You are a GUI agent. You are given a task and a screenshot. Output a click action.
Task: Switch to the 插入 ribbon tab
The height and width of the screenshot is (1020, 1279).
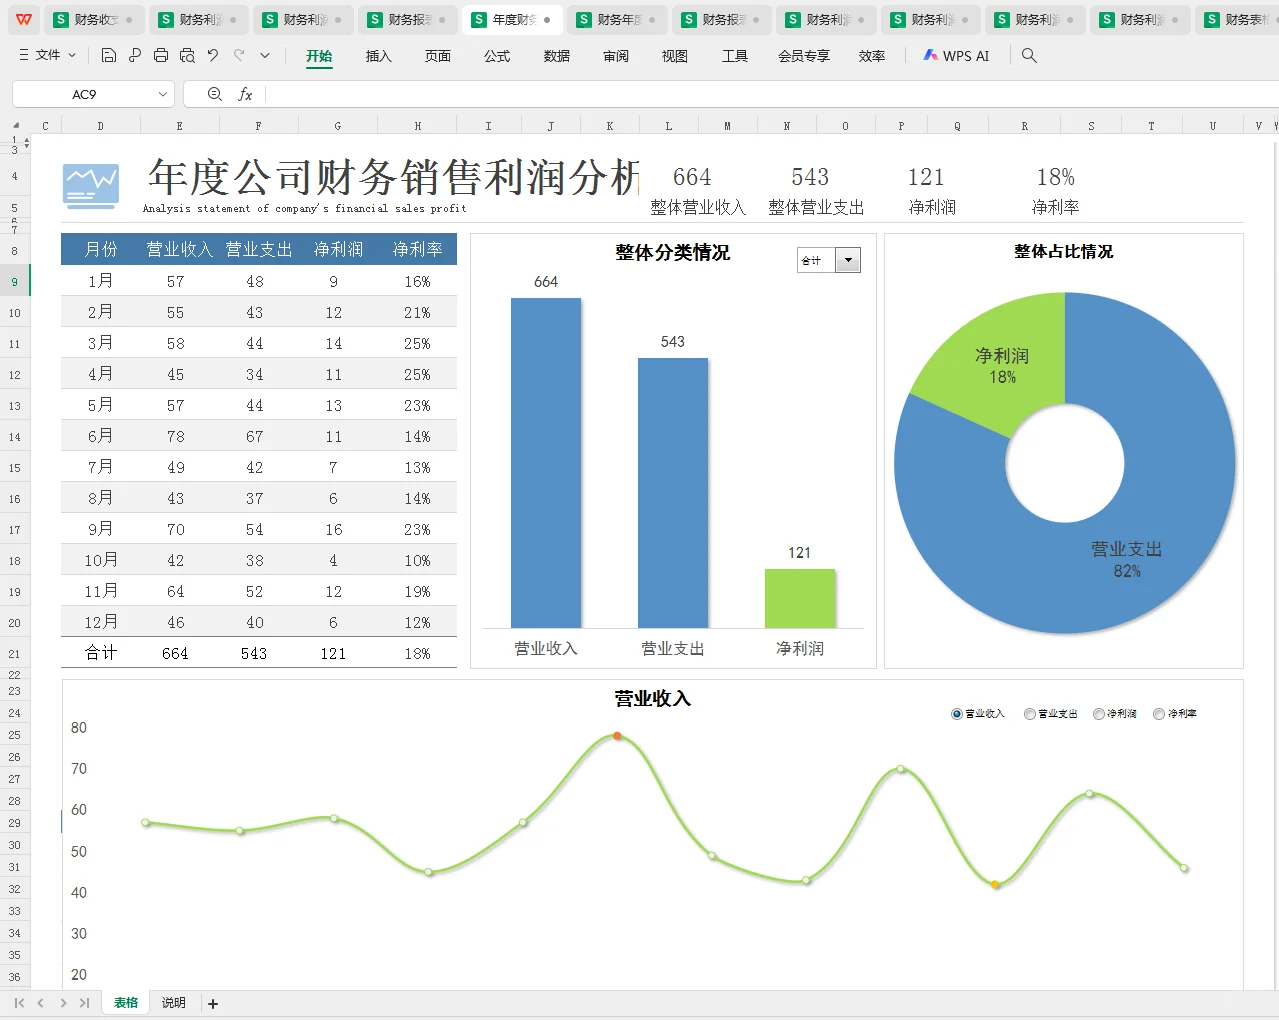[x=378, y=56]
